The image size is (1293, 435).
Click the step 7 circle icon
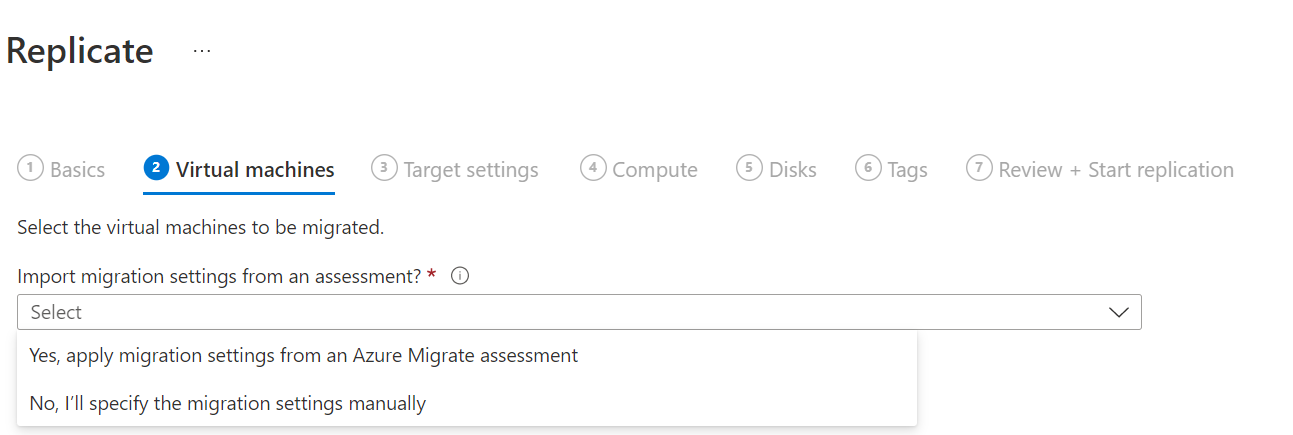(x=978, y=168)
